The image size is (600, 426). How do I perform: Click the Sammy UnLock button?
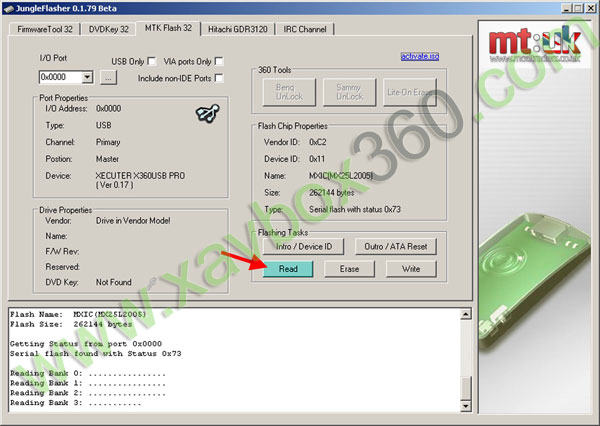(349, 92)
